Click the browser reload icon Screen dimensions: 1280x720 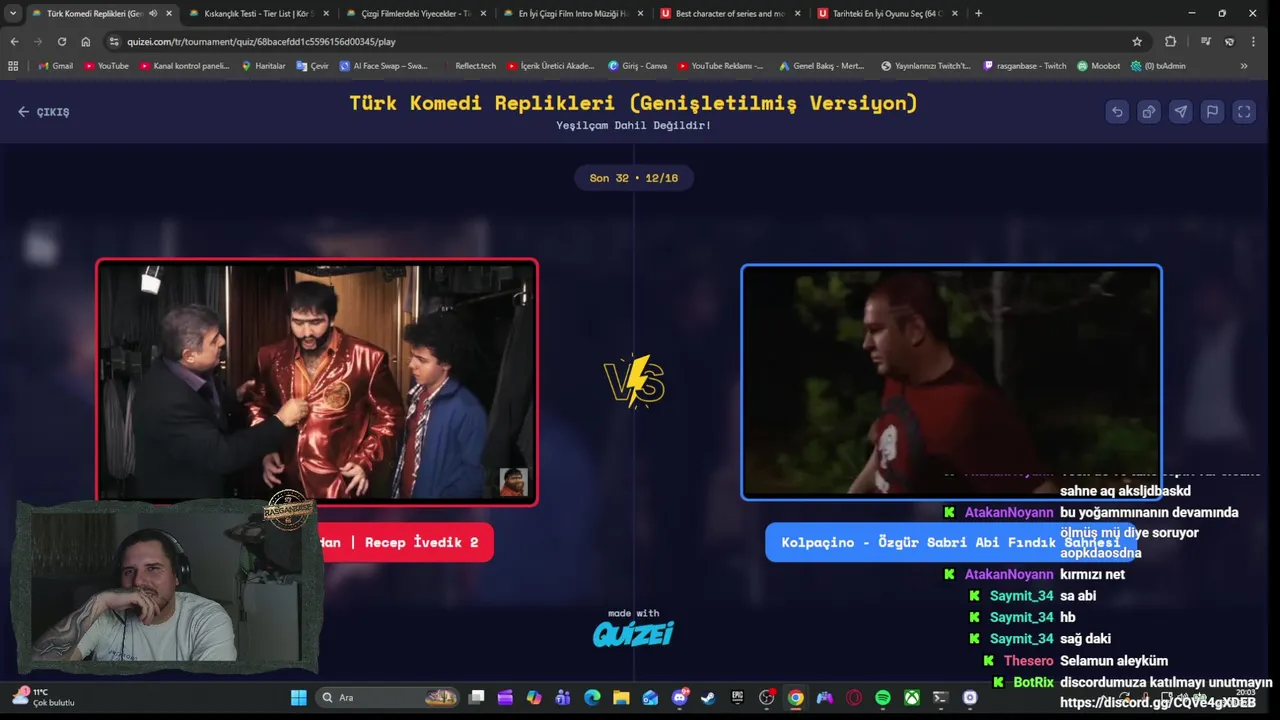pos(62,41)
